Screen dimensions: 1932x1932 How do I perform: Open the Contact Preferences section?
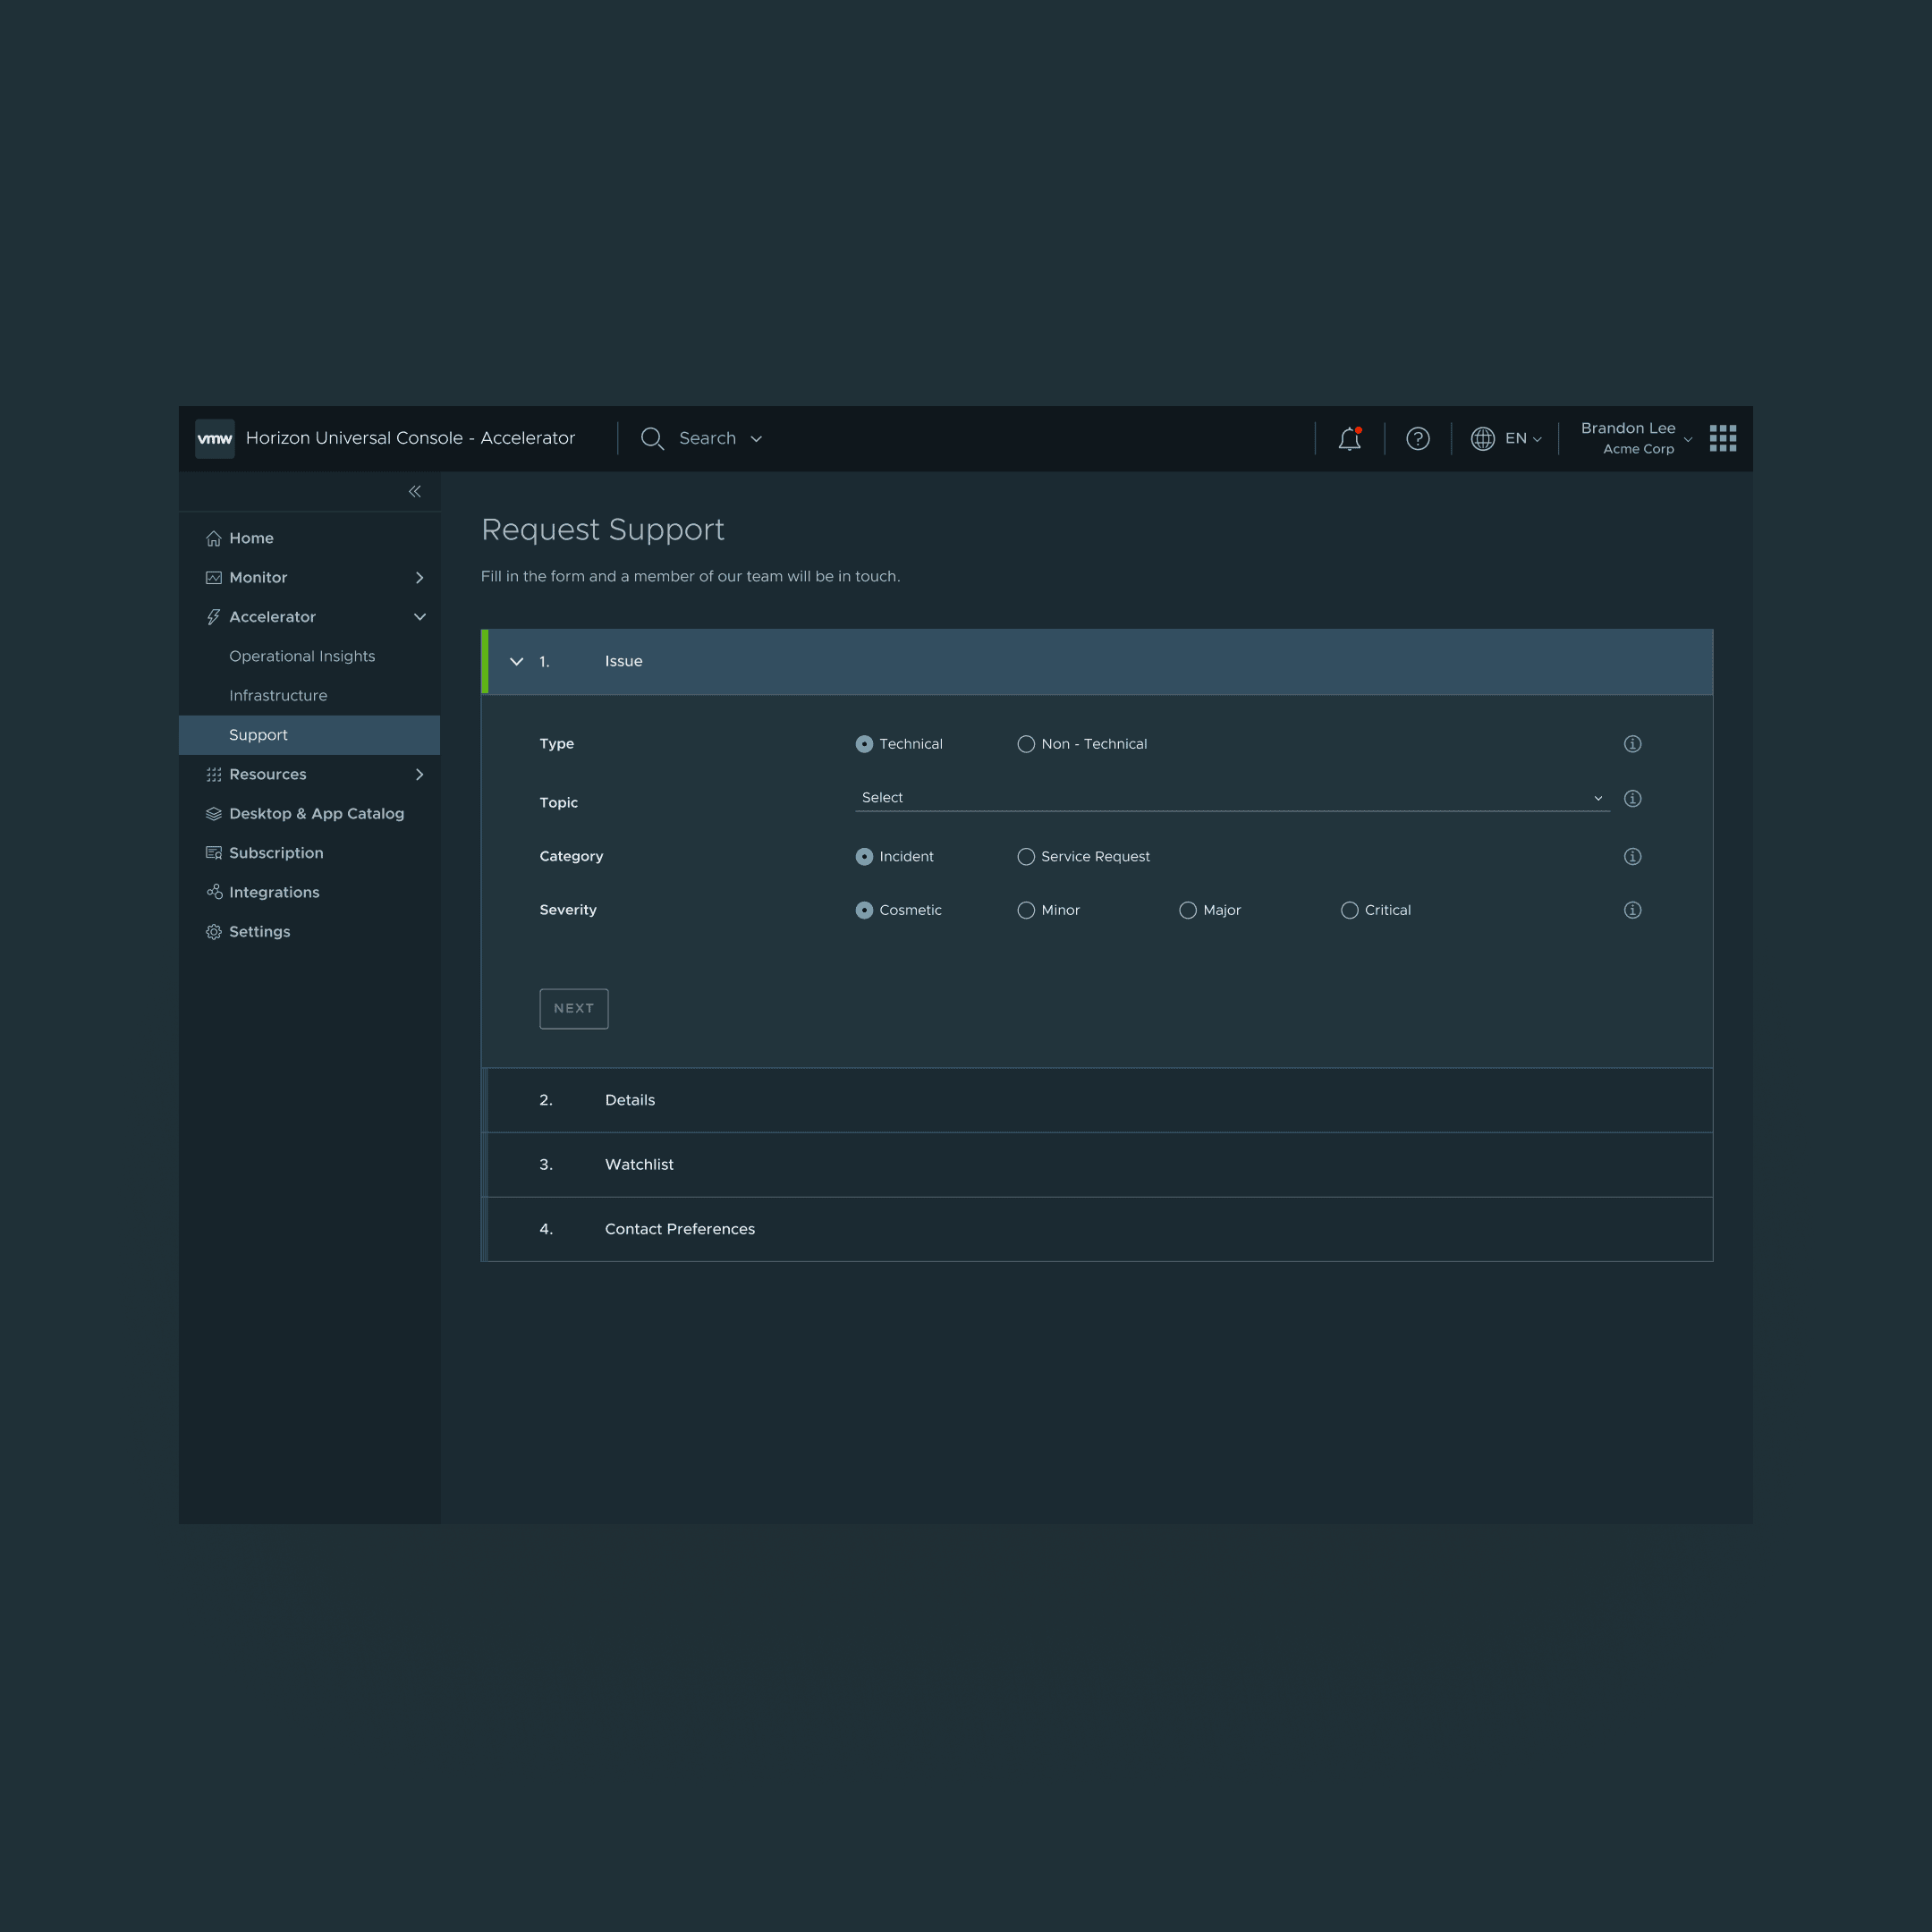tap(679, 1228)
